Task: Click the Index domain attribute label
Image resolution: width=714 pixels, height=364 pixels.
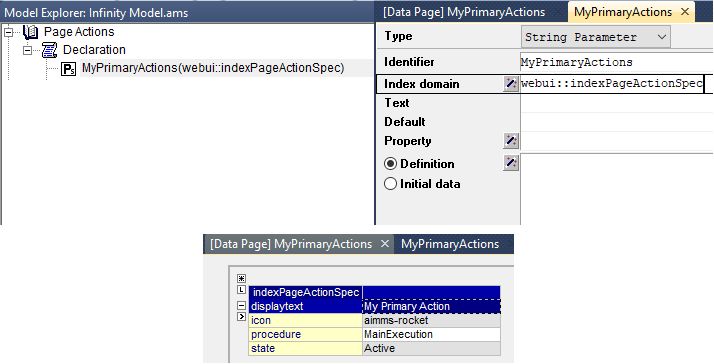Action: pyautogui.click(x=422, y=84)
